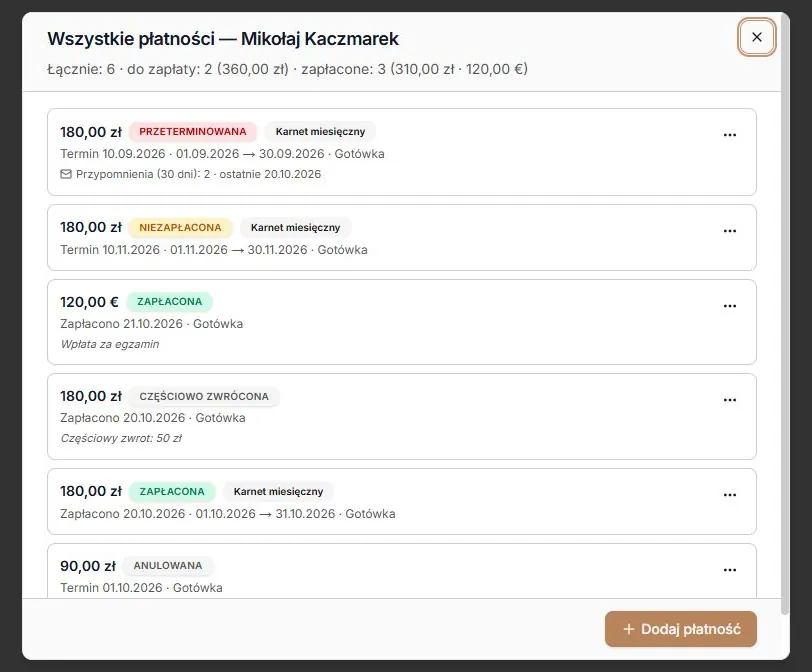Open options menu for NIEZAPŁACONA payment
Viewport: 812px width, 672px height.
coord(730,231)
